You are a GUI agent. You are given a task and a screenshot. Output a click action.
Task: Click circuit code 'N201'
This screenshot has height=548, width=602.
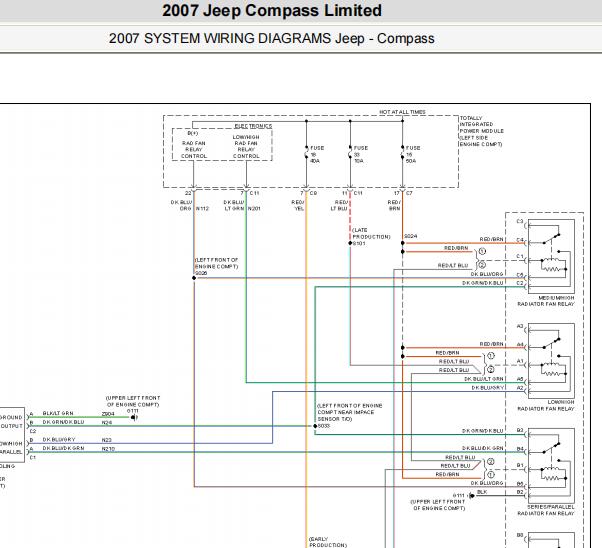(x=254, y=209)
